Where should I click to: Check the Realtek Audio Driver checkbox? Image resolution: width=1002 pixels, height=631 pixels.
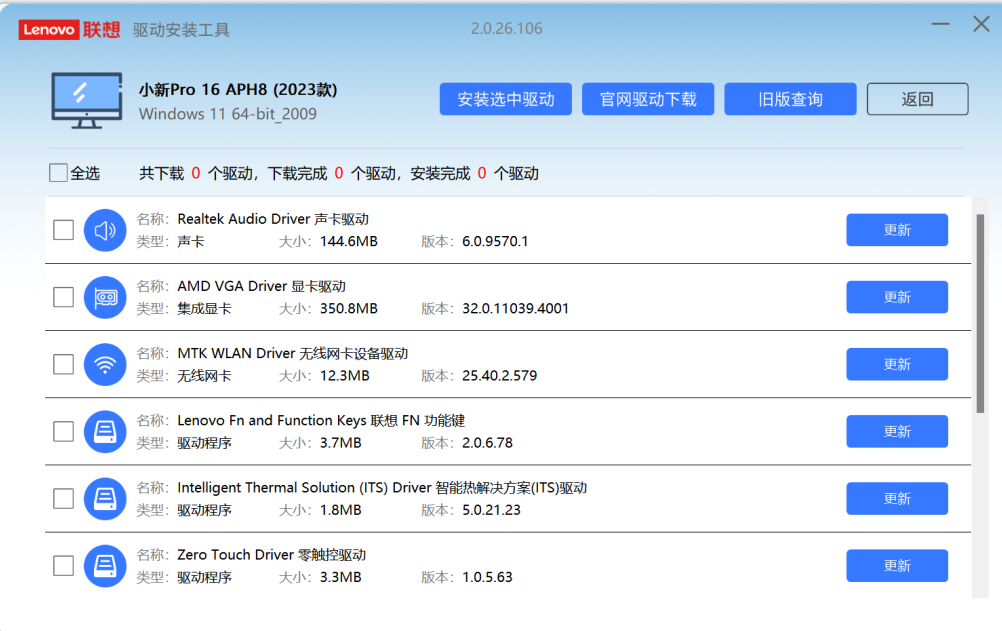pyautogui.click(x=63, y=230)
